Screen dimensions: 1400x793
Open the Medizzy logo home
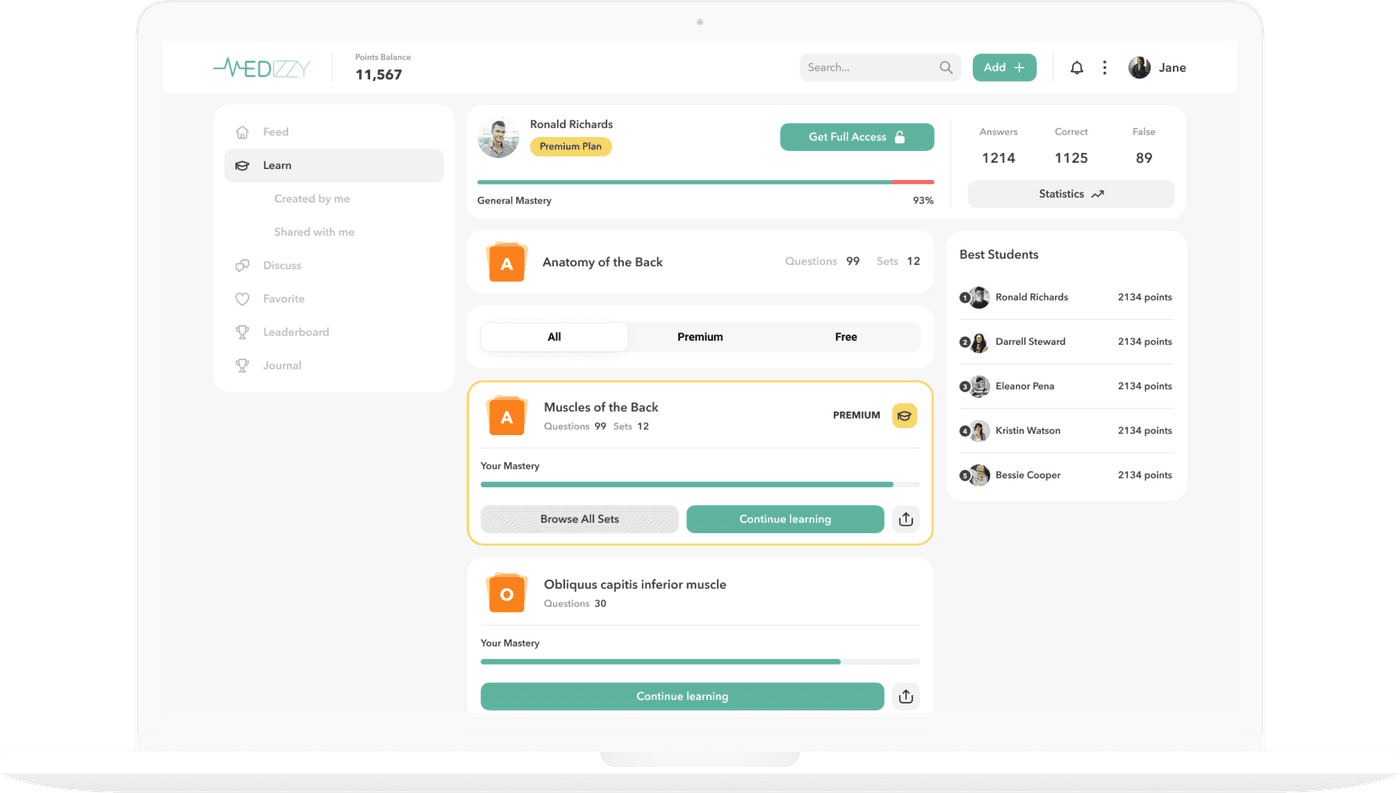point(262,68)
